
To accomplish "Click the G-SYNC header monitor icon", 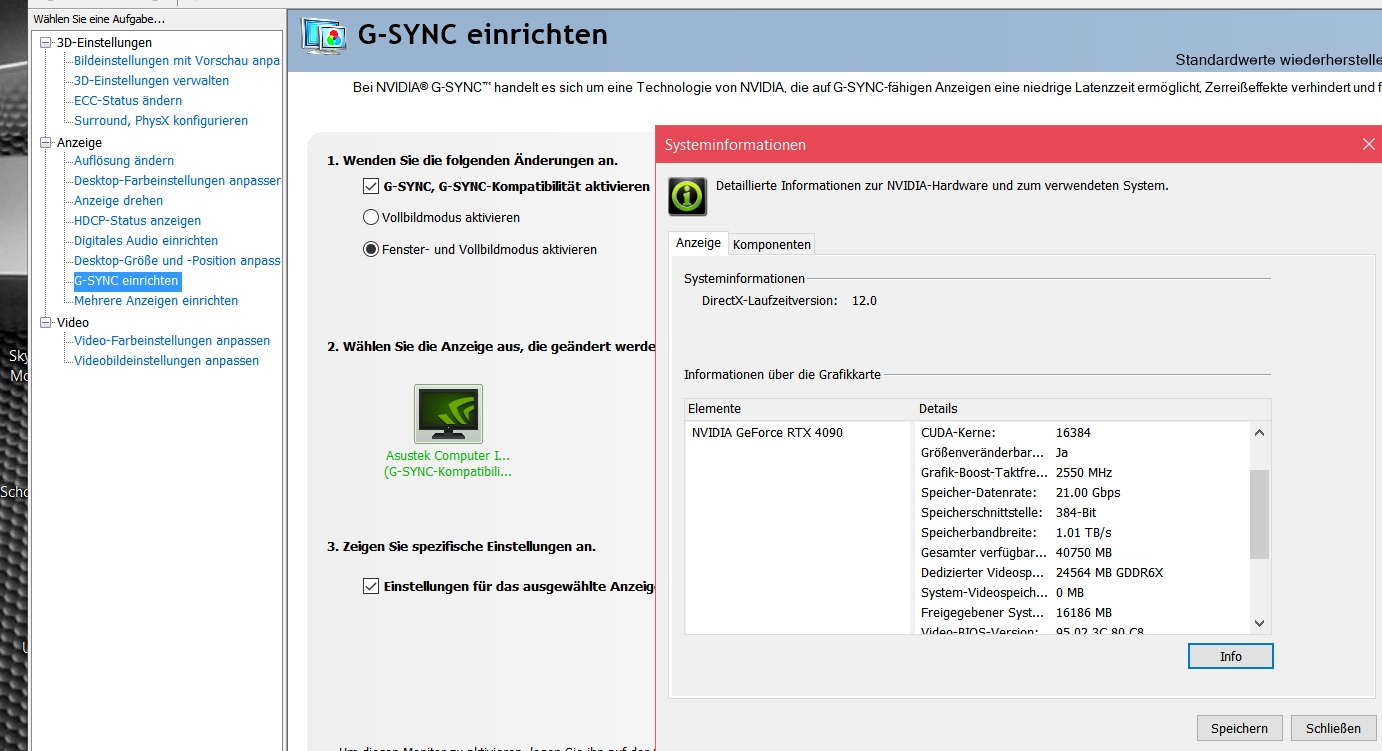I will tap(324, 35).
